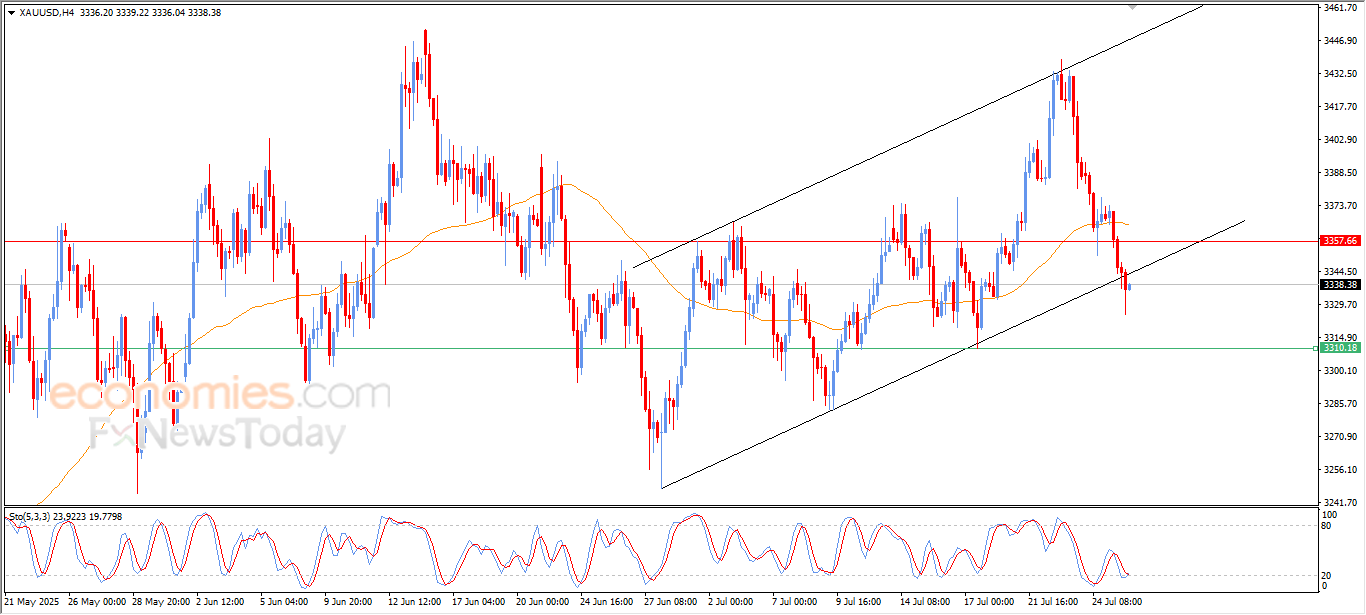Image resolution: width=1366 pixels, height=615 pixels.
Task: Click the current price label 3338.38
Action: coord(1339,285)
